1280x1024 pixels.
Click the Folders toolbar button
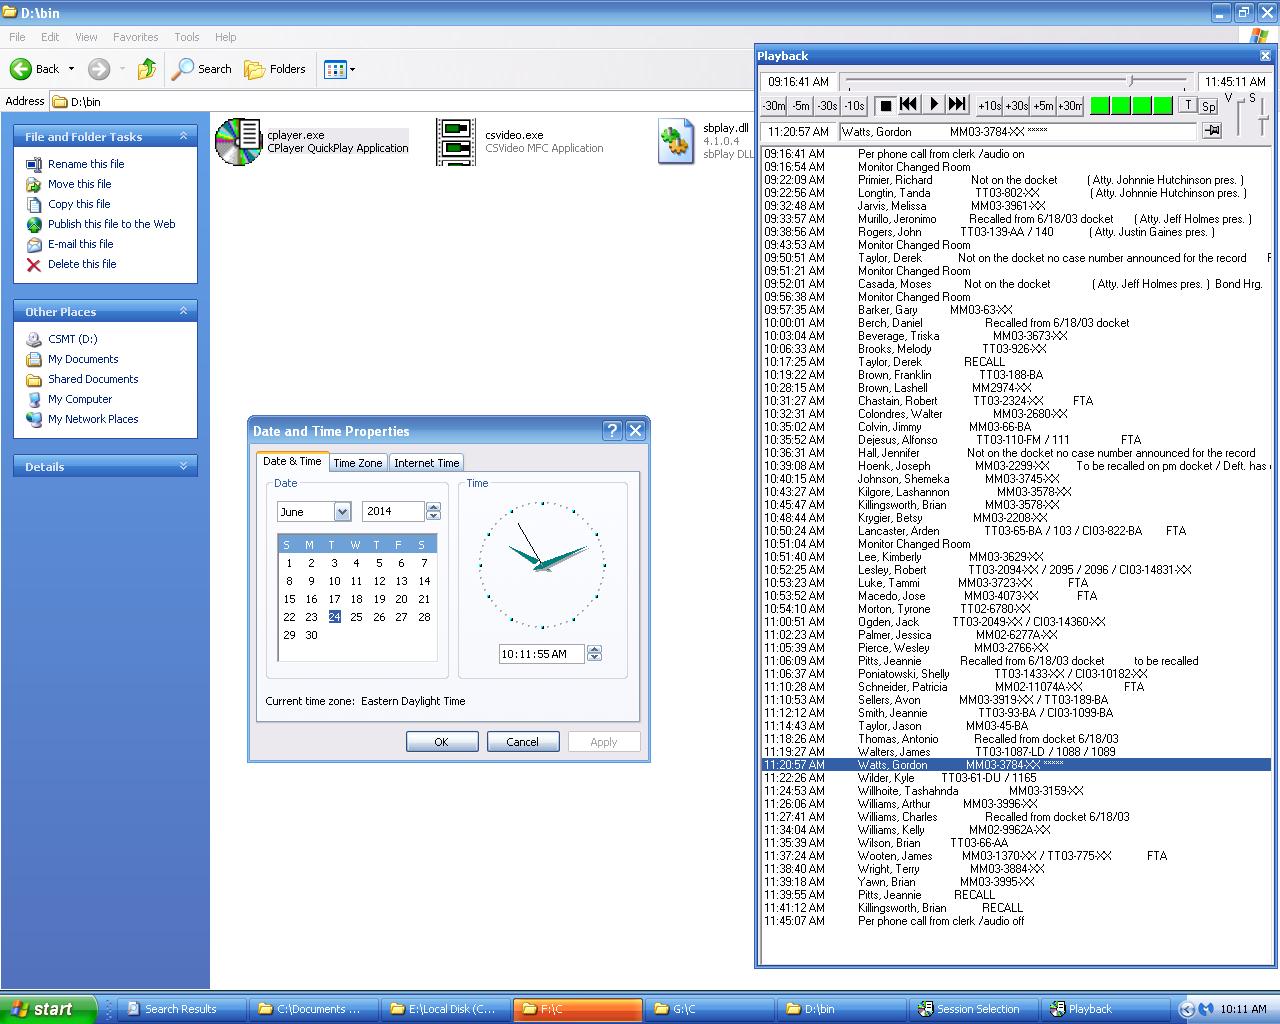pos(275,69)
